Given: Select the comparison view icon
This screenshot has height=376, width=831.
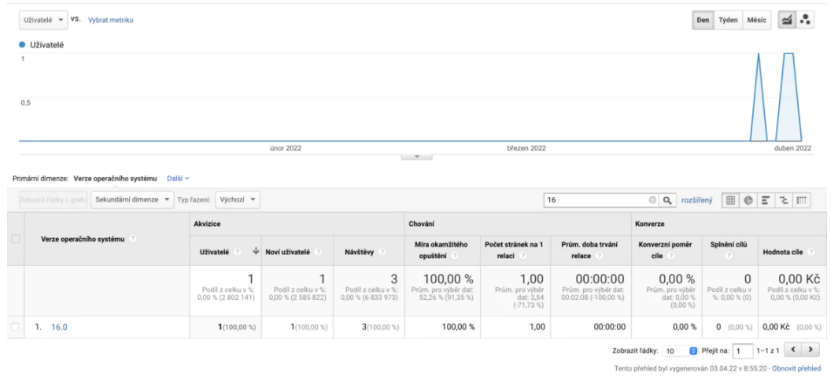Looking at the screenshot, I should click(784, 200).
